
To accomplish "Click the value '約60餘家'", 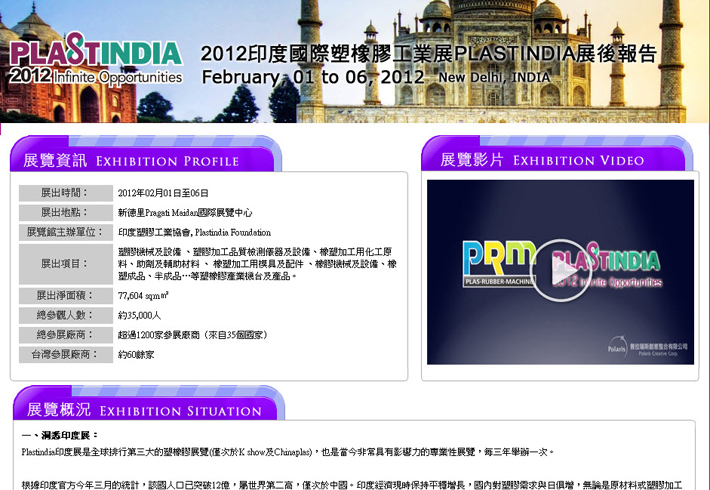I will (136, 355).
